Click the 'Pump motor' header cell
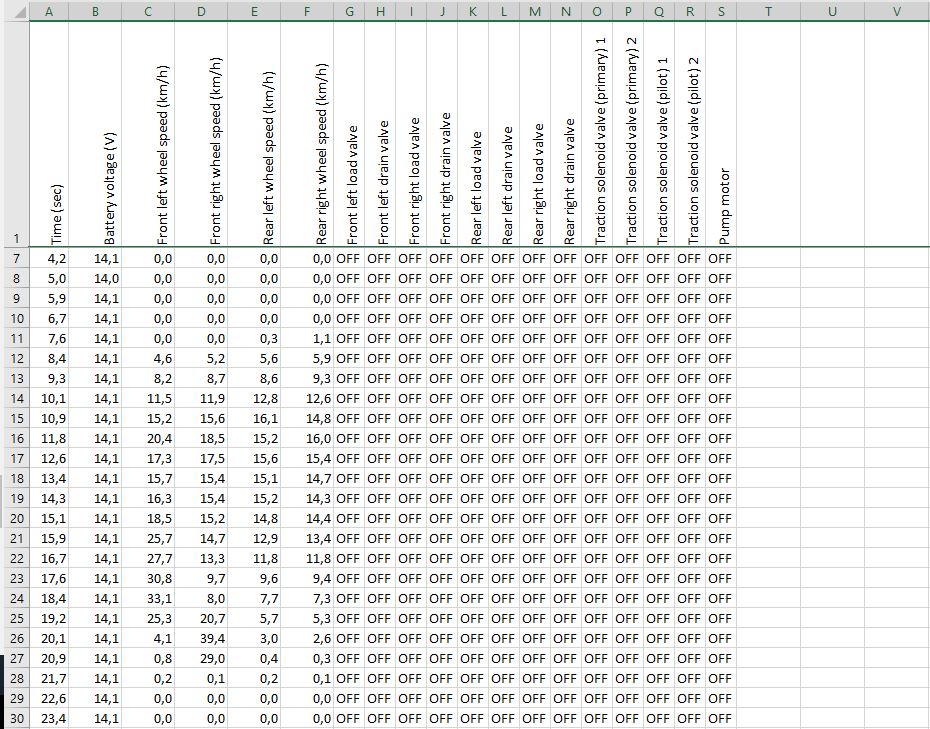 (x=721, y=134)
